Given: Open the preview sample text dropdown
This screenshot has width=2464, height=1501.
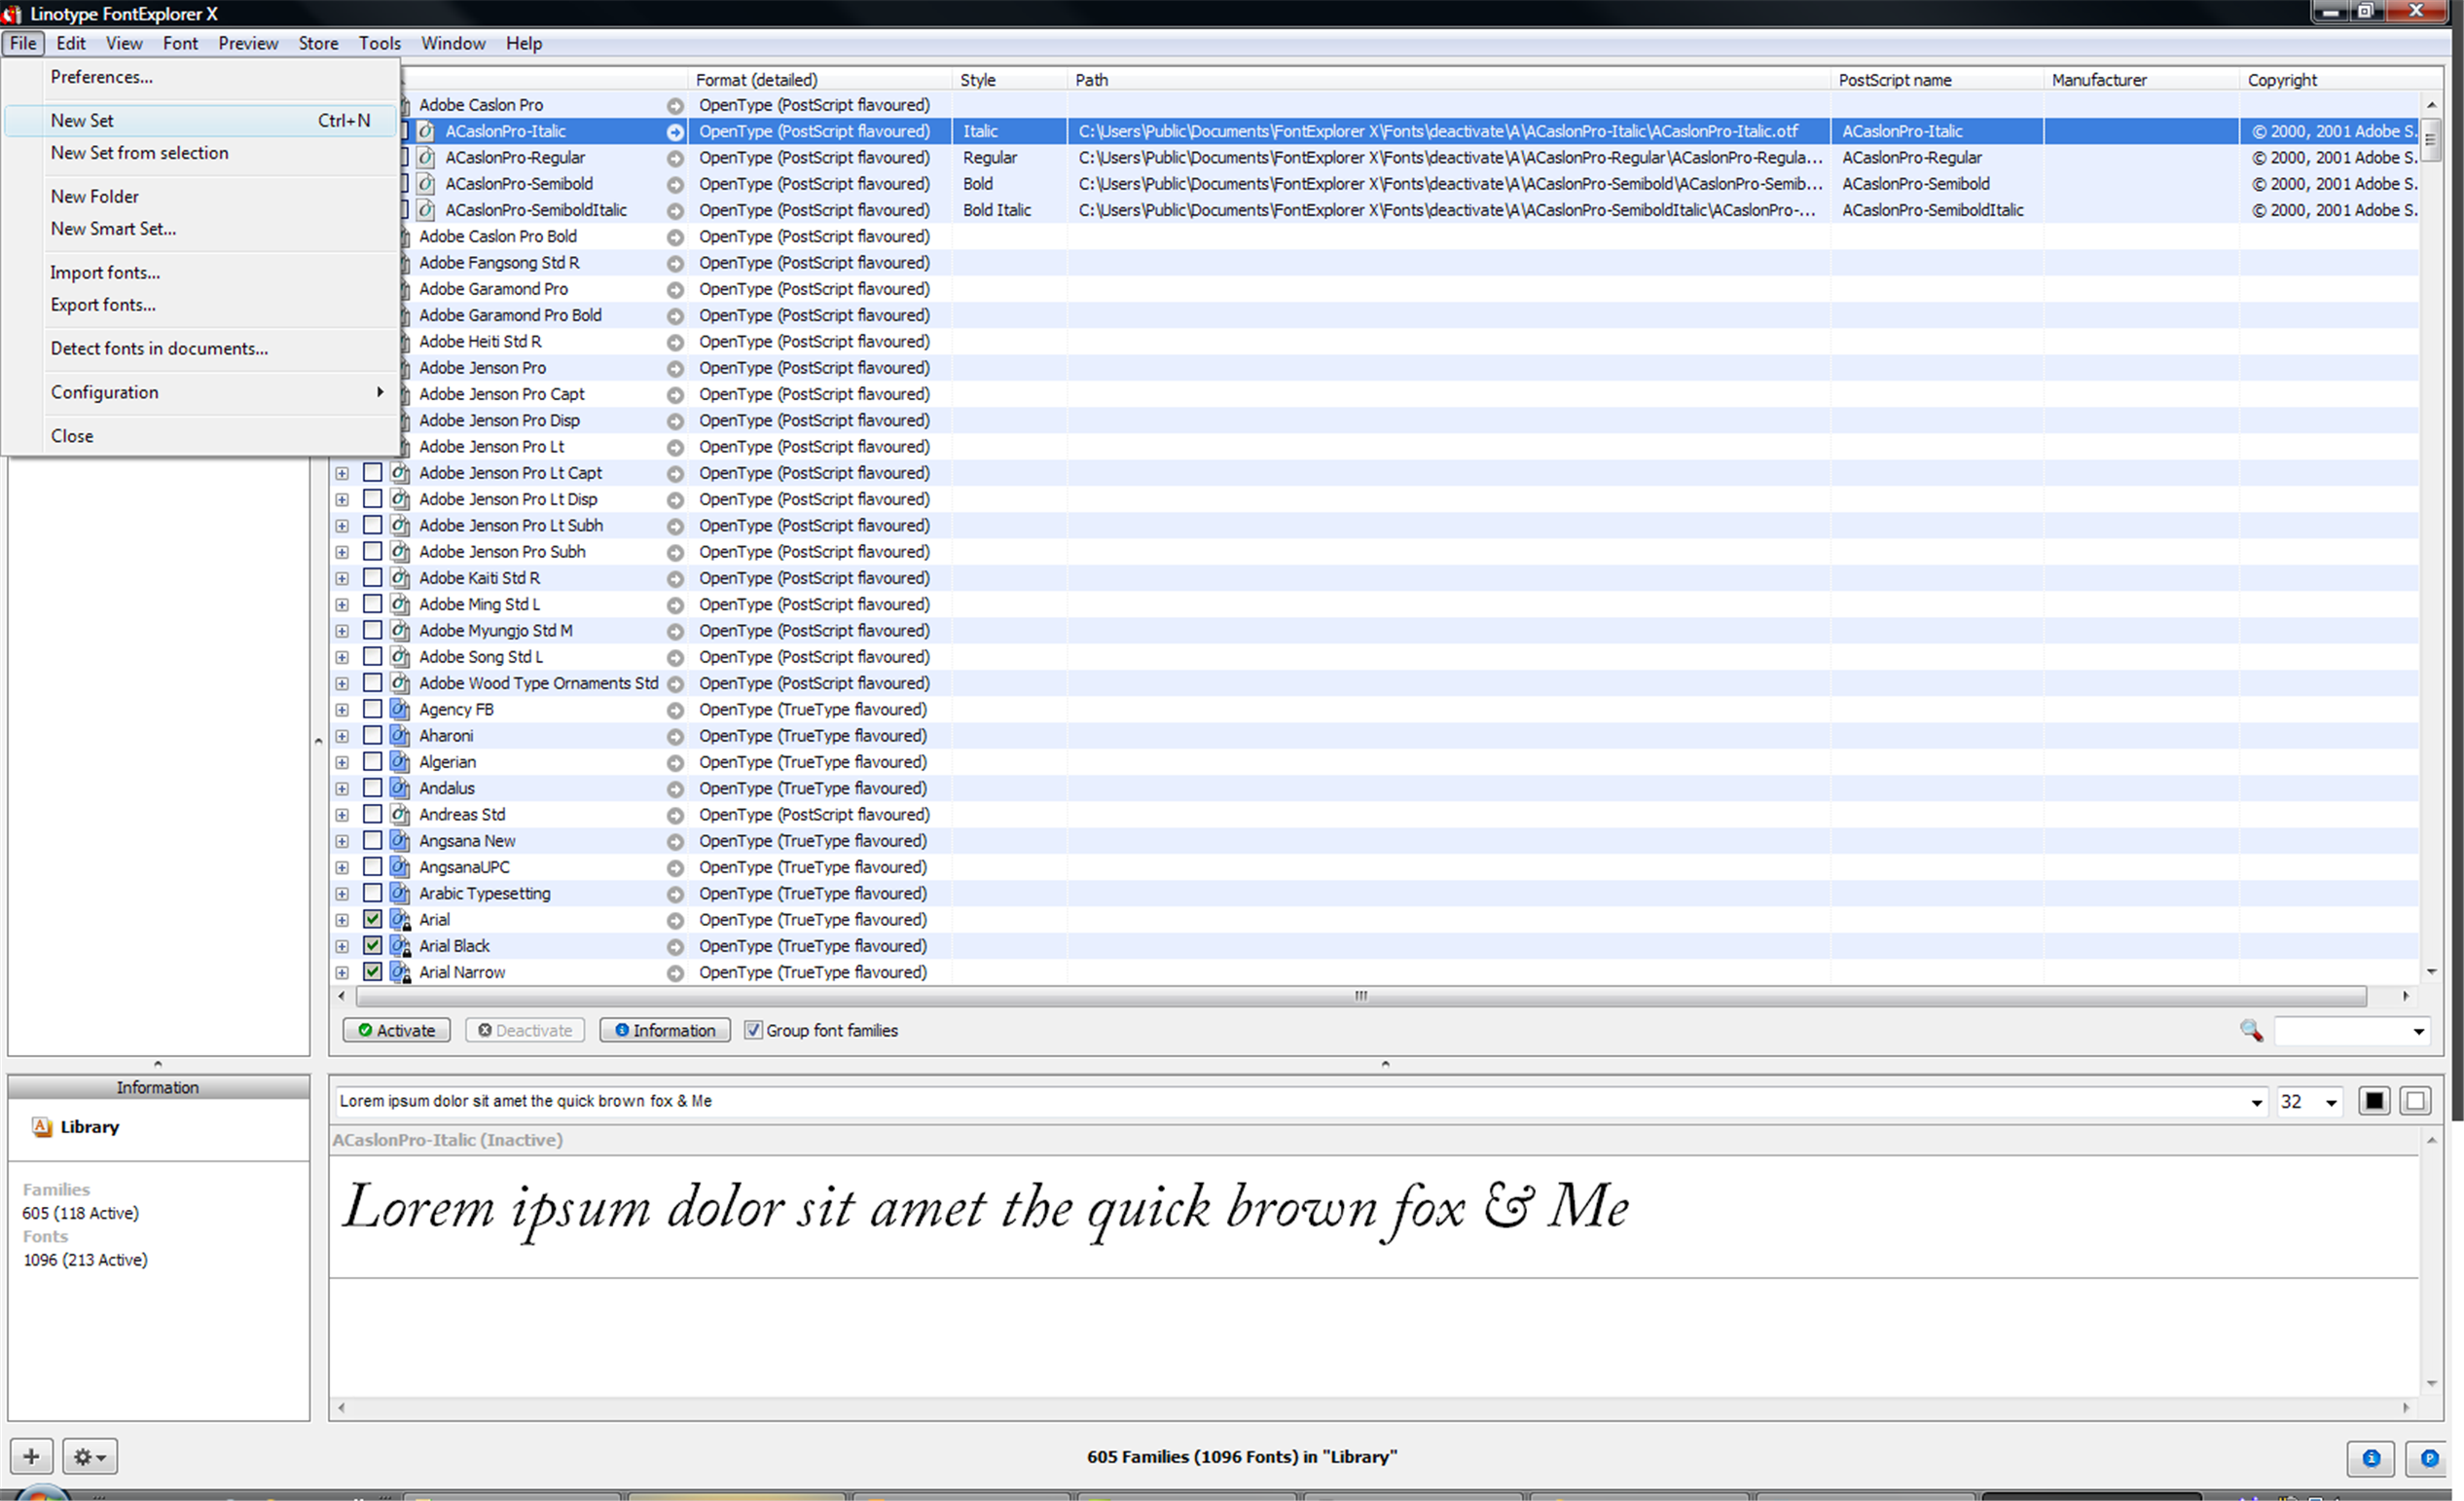Looking at the screenshot, I should [x=2256, y=1102].
